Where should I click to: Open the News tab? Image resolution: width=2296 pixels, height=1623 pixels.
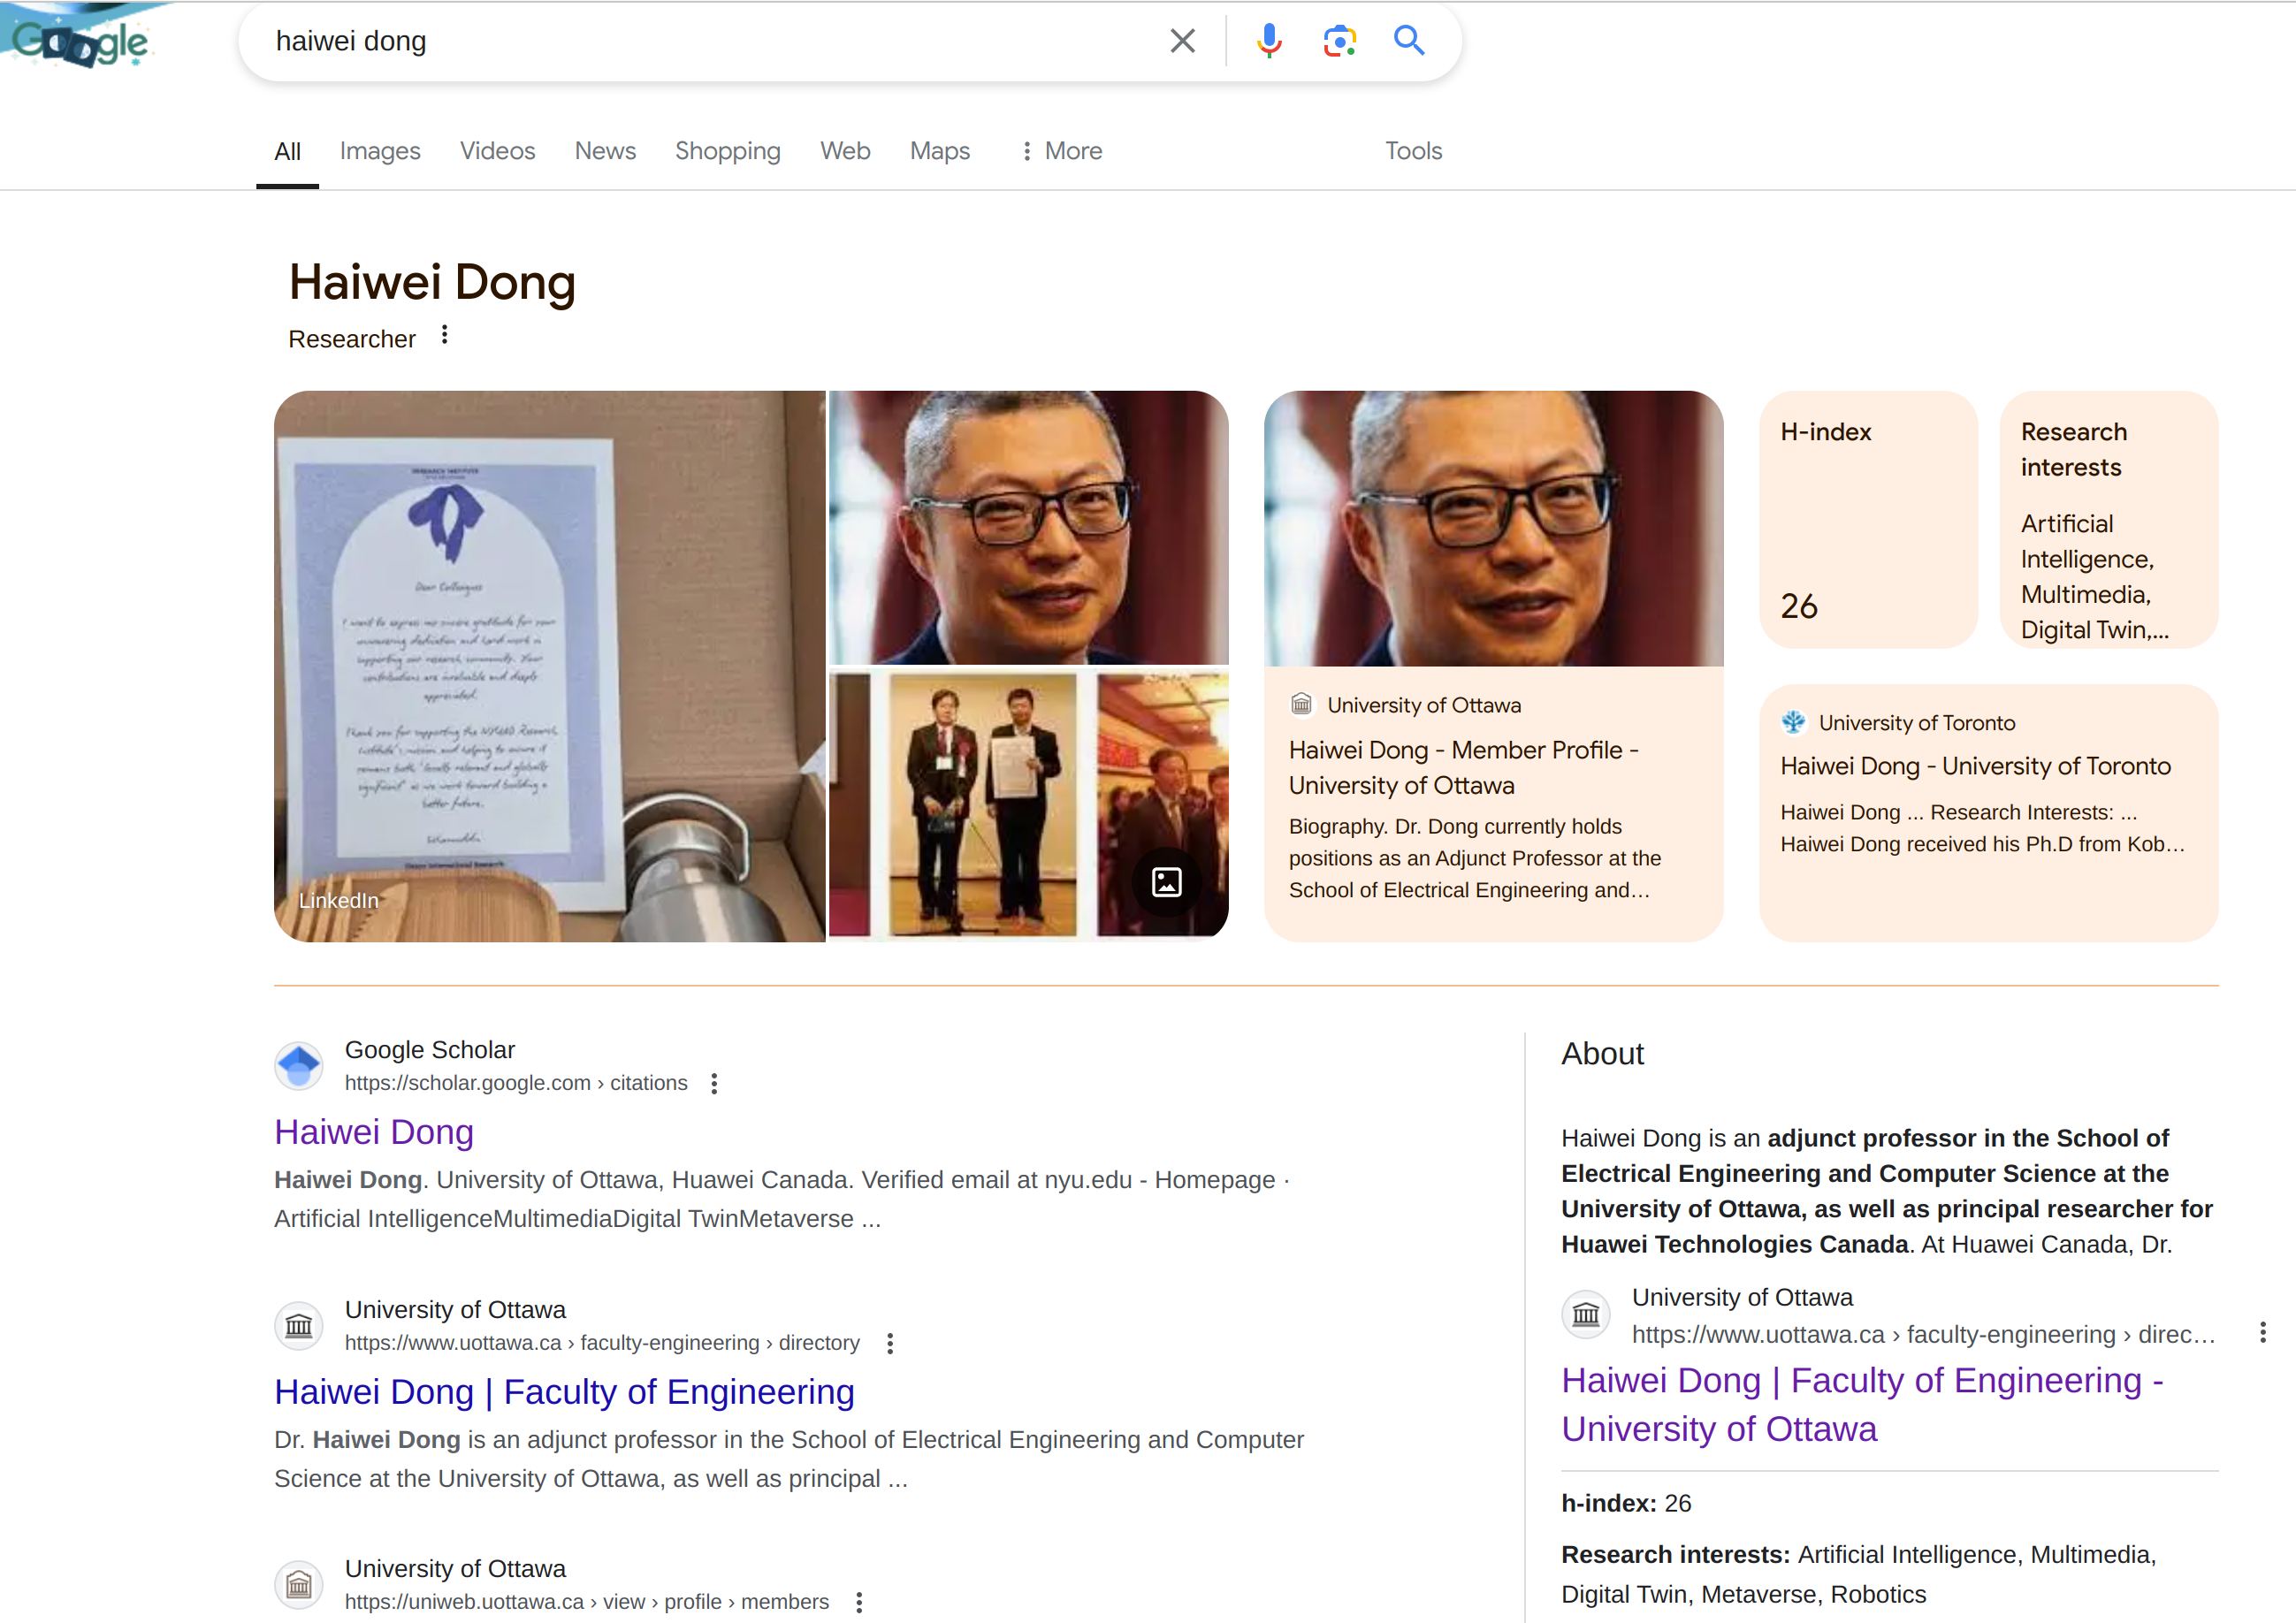pos(605,151)
